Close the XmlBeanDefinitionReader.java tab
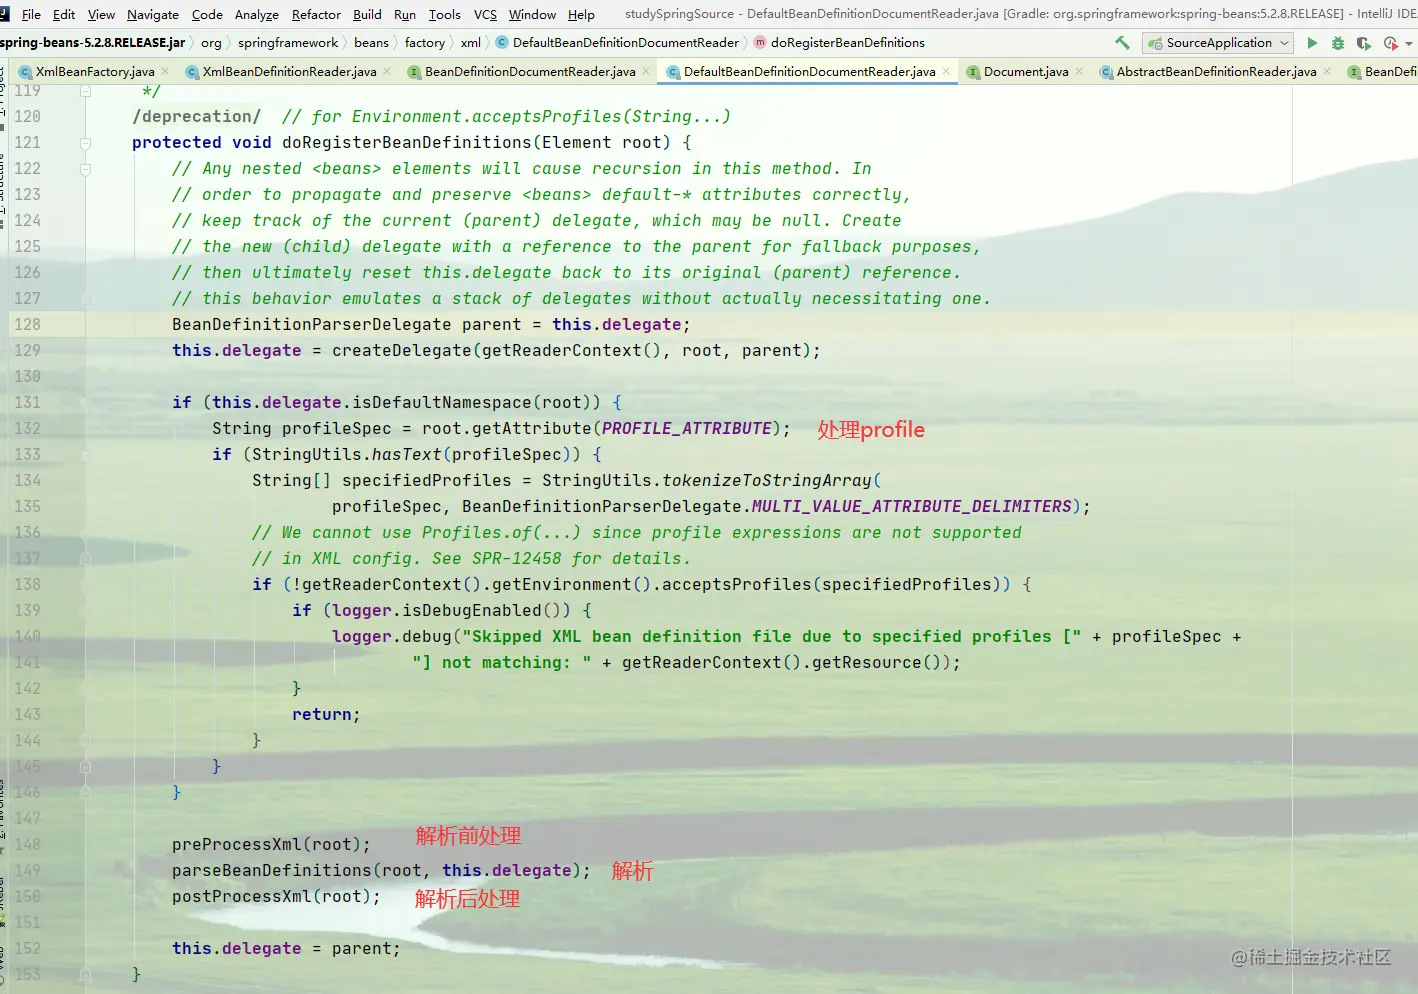 click(x=387, y=72)
